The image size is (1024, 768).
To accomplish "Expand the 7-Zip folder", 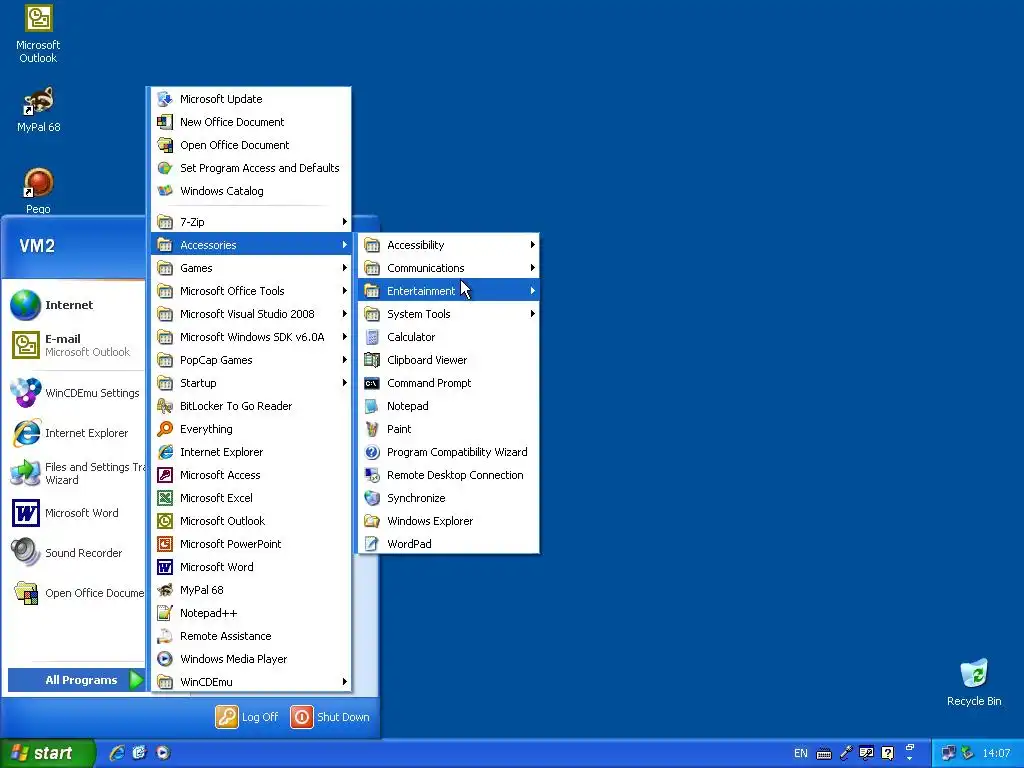I will (251, 221).
